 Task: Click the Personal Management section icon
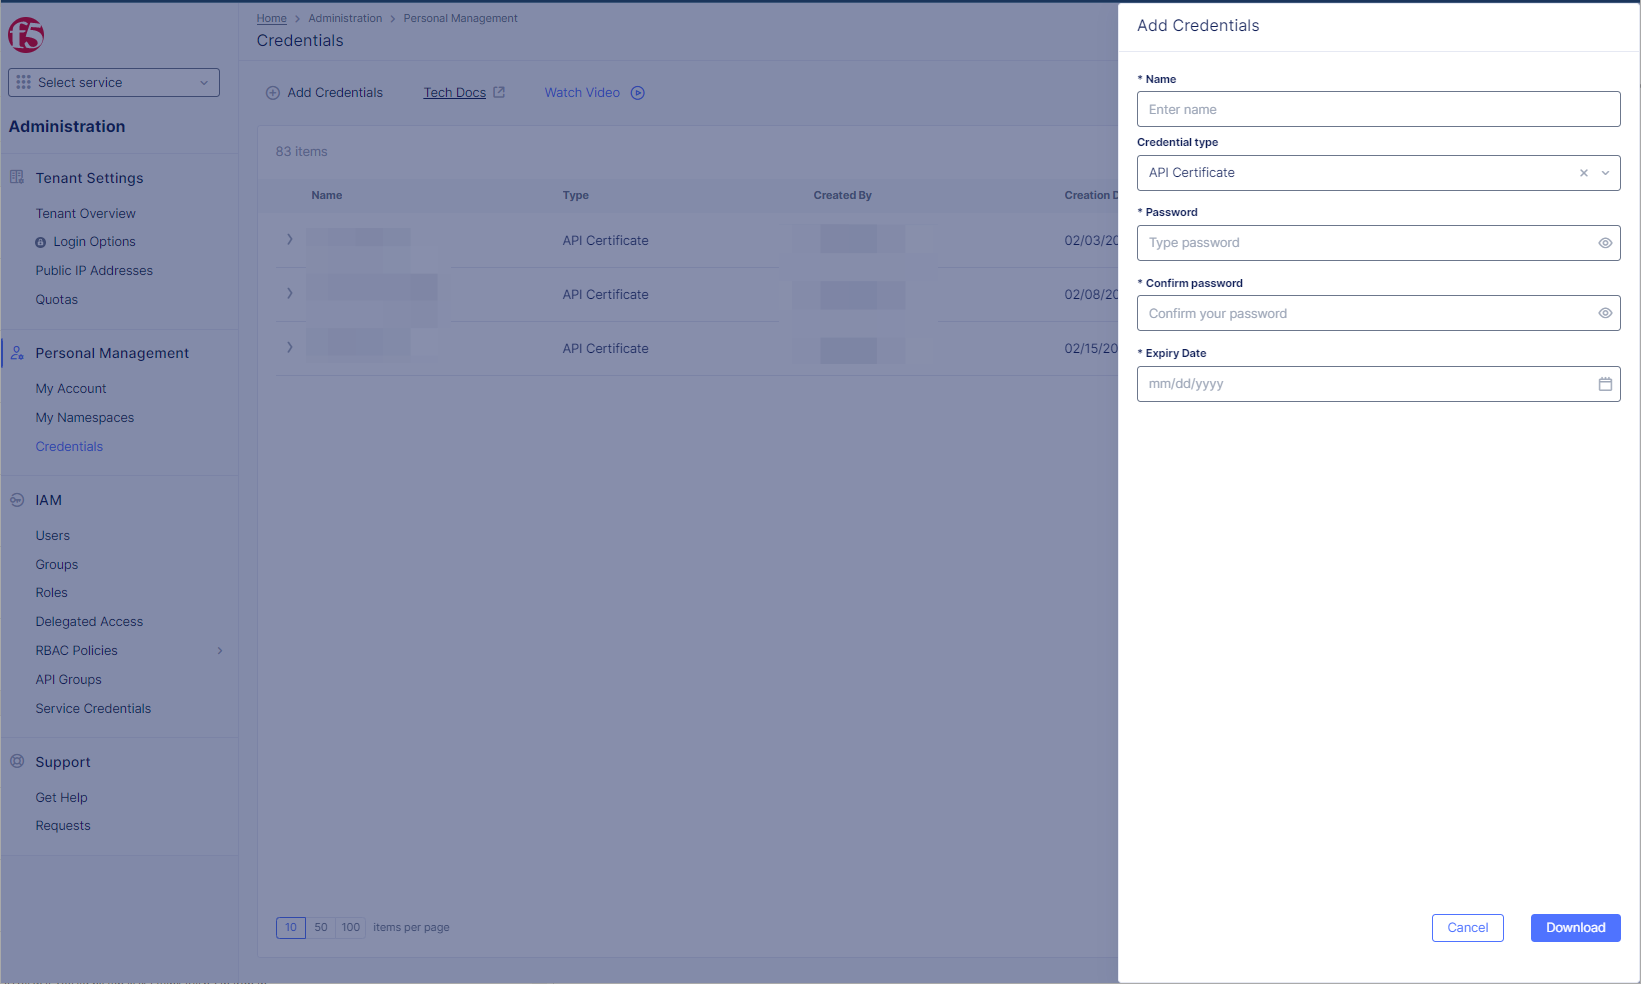pos(16,352)
